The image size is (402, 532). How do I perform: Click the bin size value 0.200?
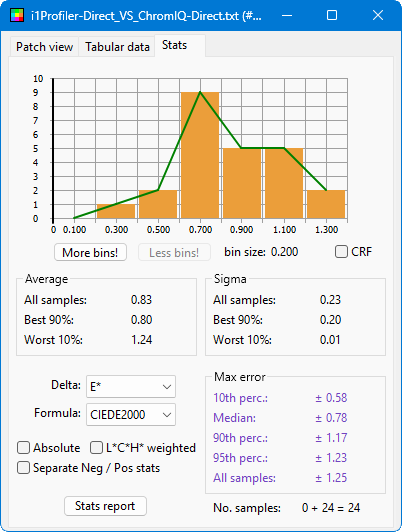(284, 252)
